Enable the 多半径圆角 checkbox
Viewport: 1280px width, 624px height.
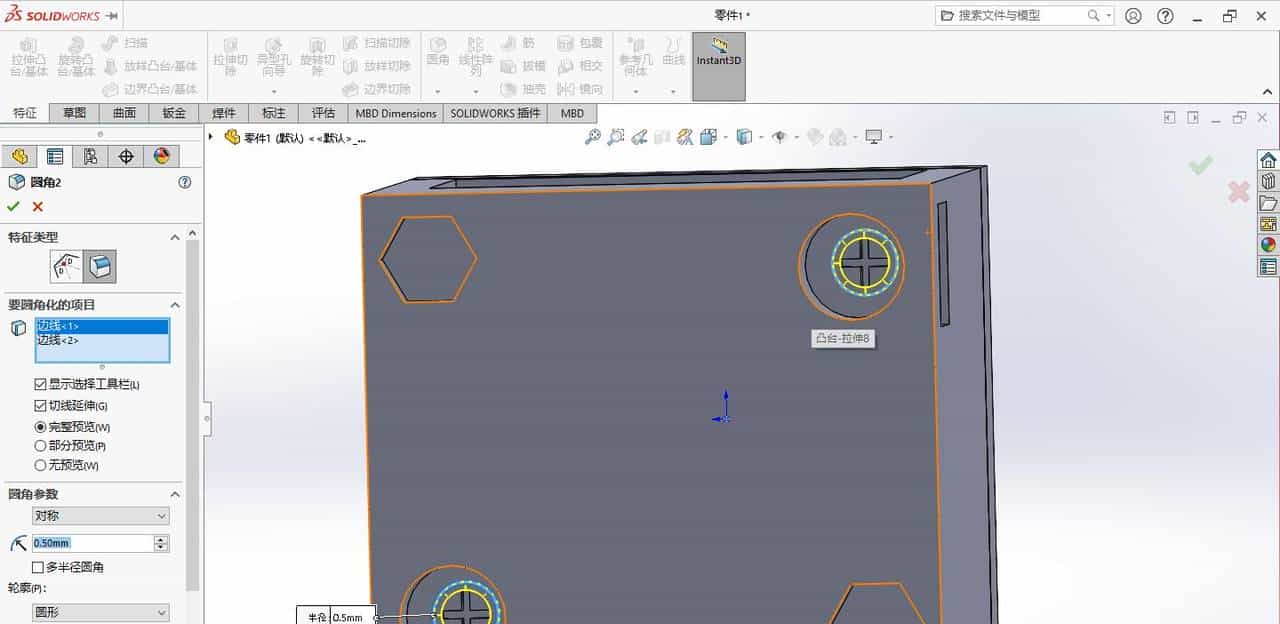click(37, 566)
